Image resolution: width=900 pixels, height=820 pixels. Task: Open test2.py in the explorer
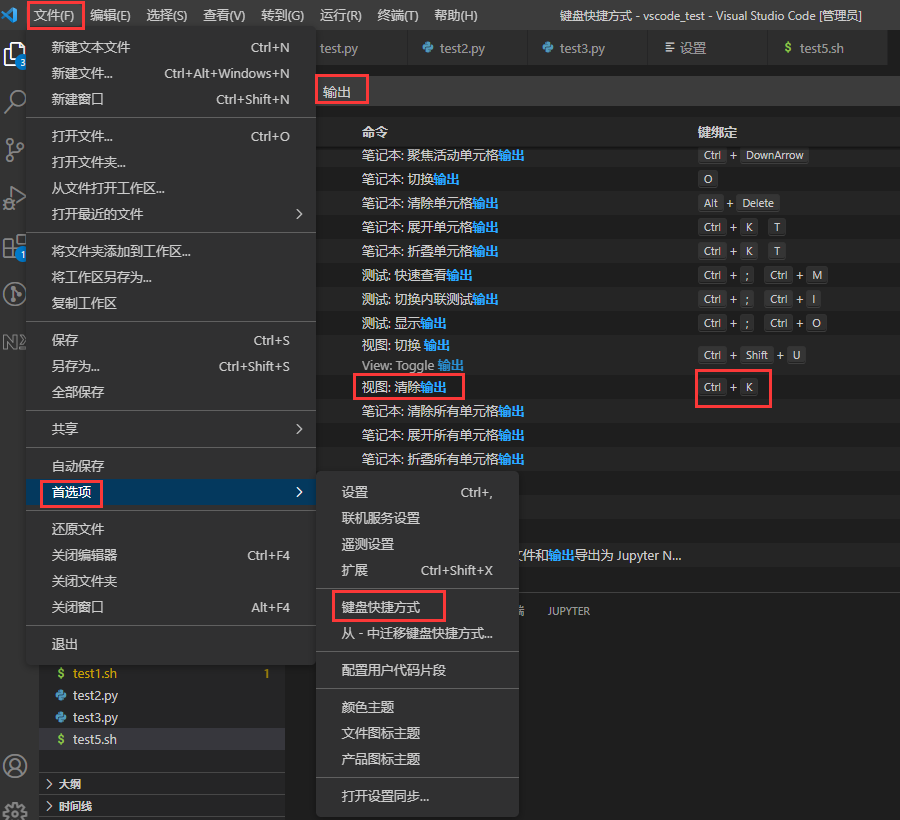pyautogui.click(x=162, y=695)
